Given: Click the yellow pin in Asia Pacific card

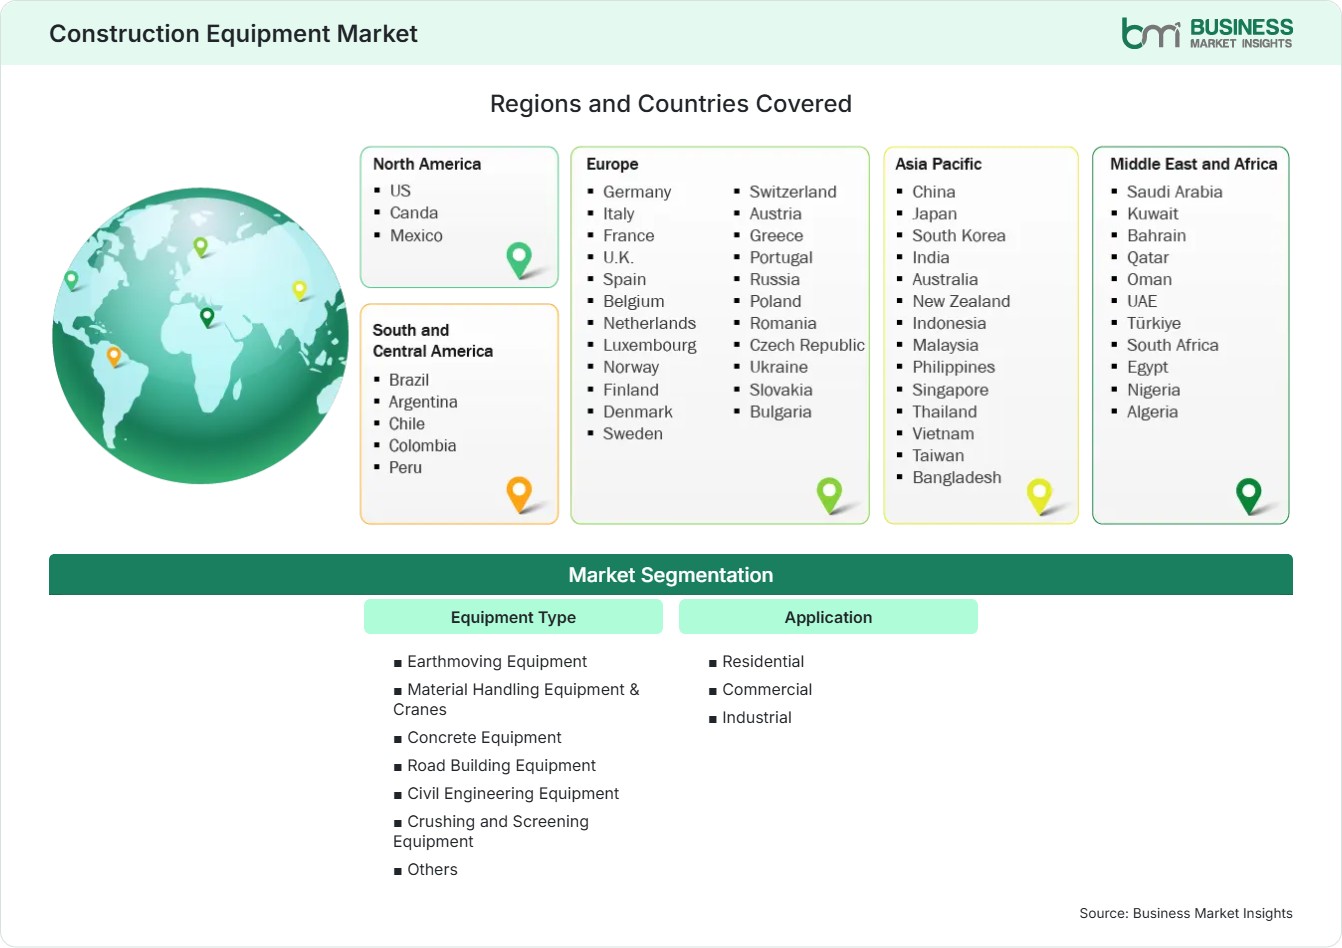Looking at the screenshot, I should point(1040,495).
